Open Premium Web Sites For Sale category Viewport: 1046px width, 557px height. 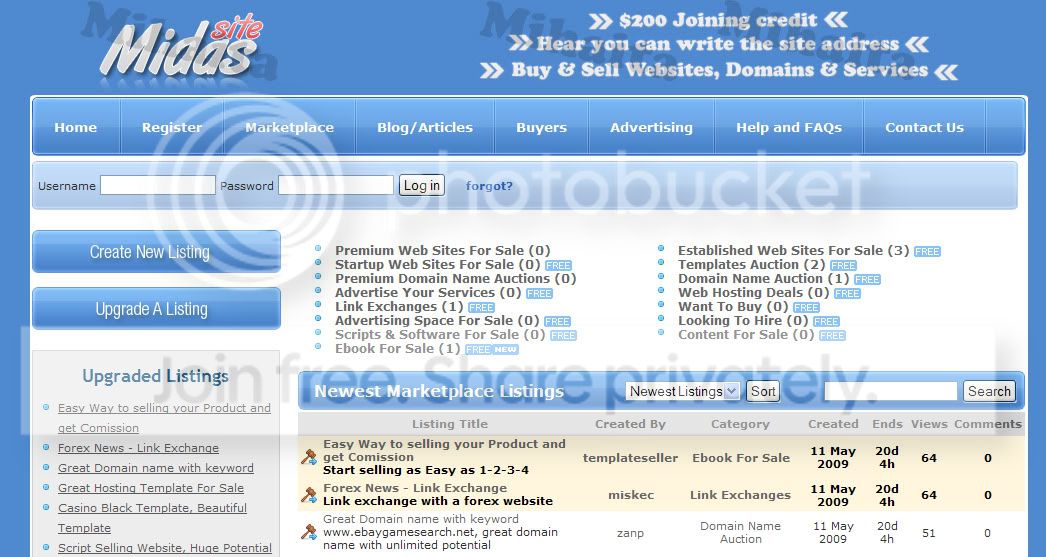click(x=442, y=251)
